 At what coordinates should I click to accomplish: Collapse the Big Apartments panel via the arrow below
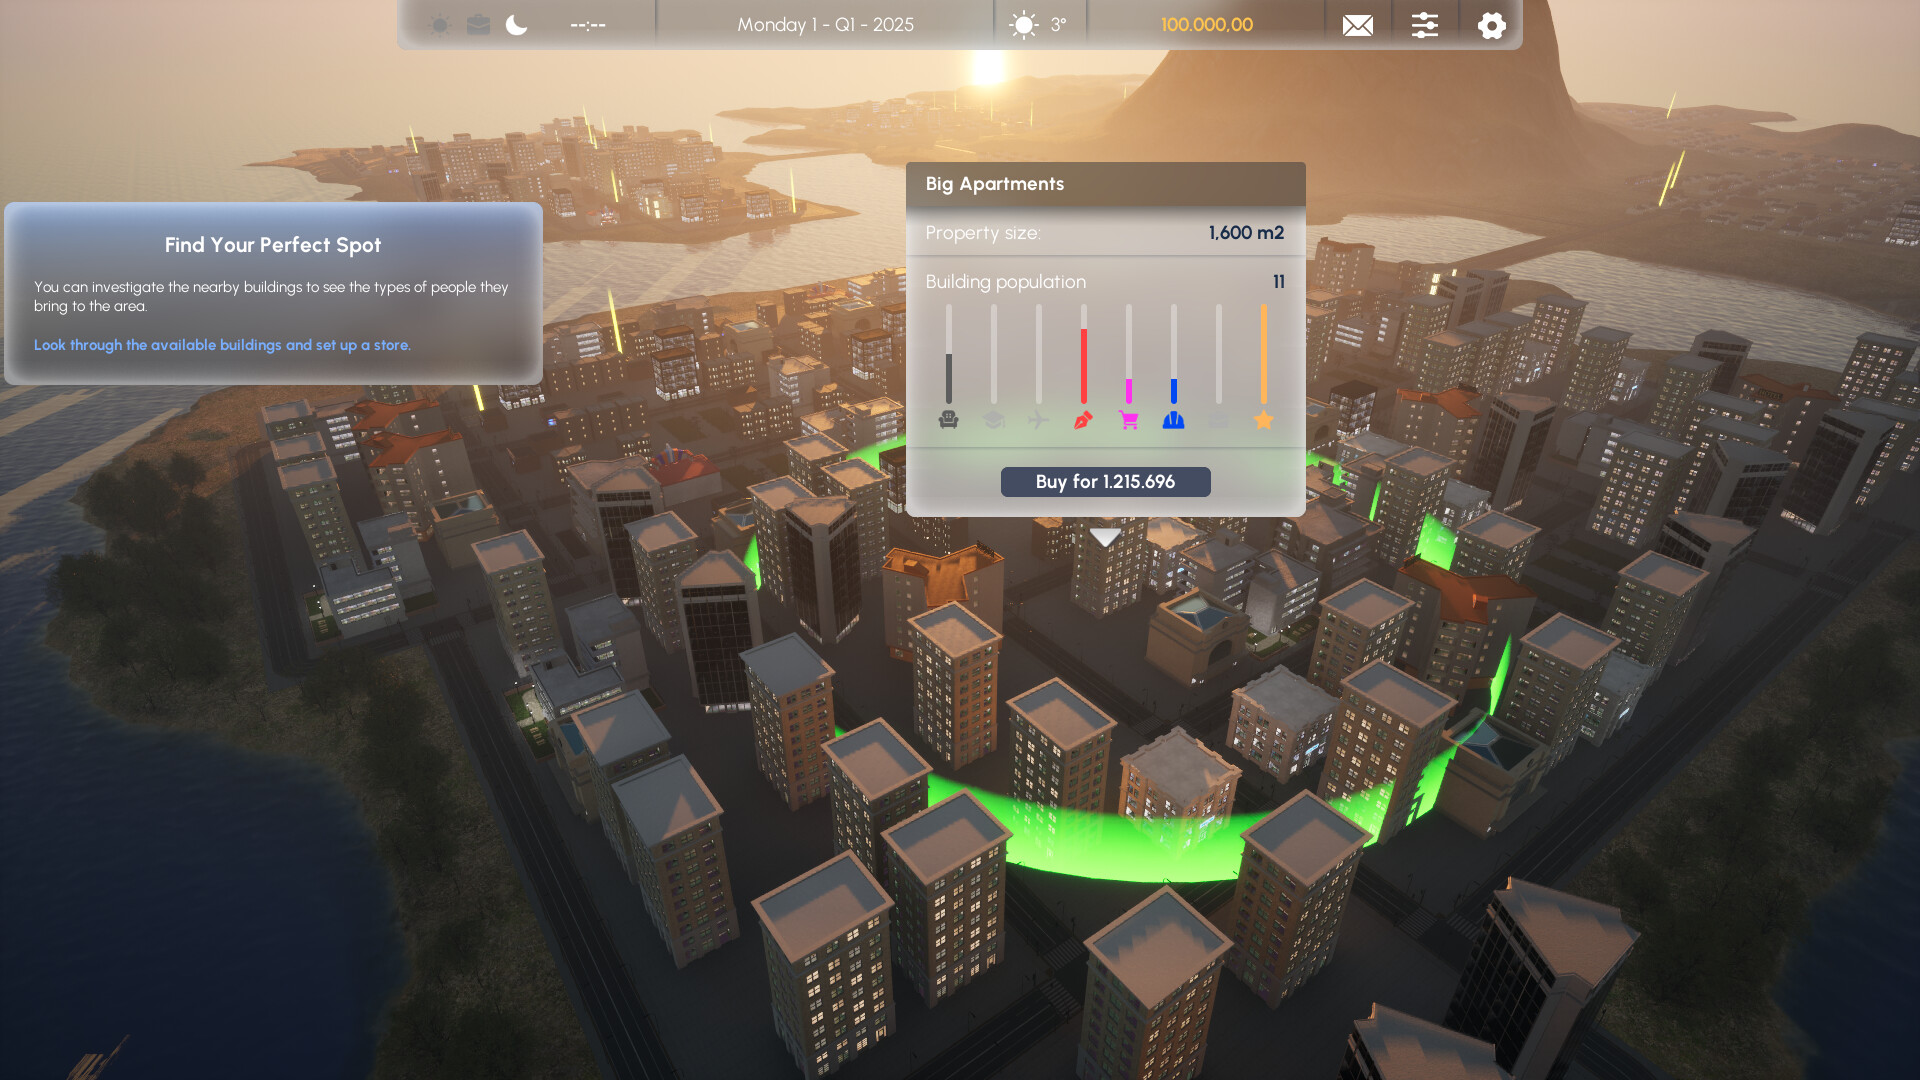coord(1105,536)
